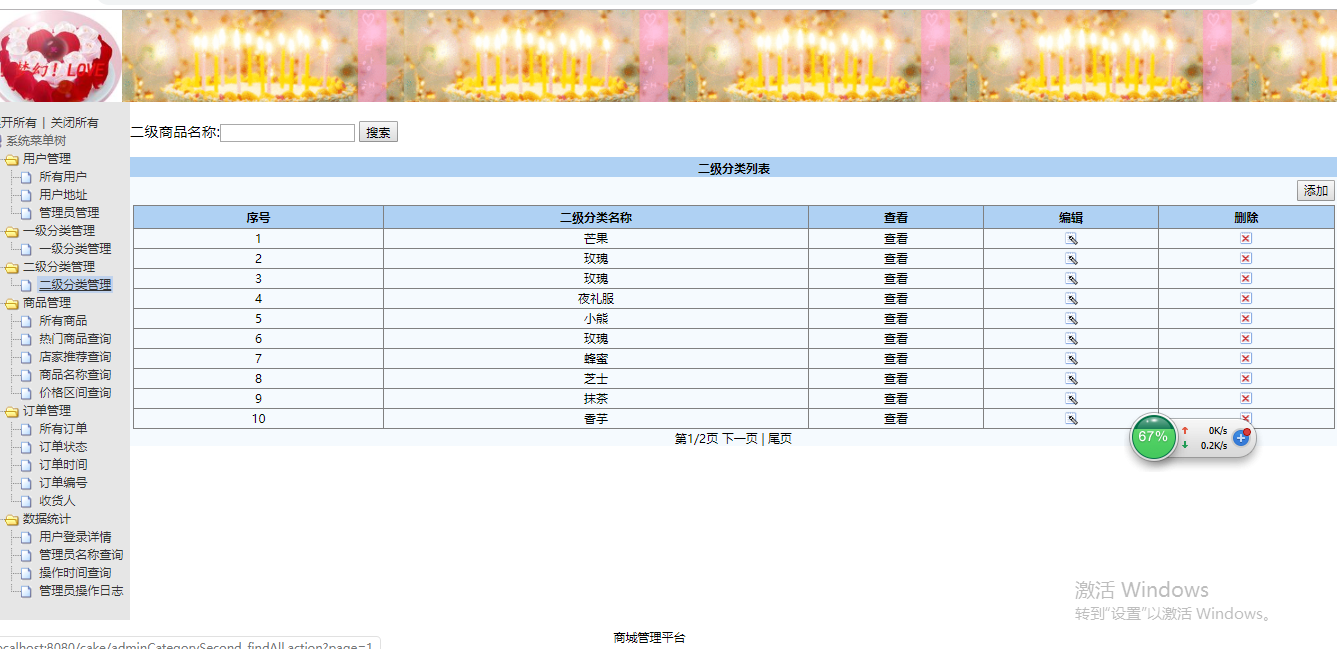Screen dimensions: 1337x649
Task: Open 收货人 page
Action: point(57,501)
